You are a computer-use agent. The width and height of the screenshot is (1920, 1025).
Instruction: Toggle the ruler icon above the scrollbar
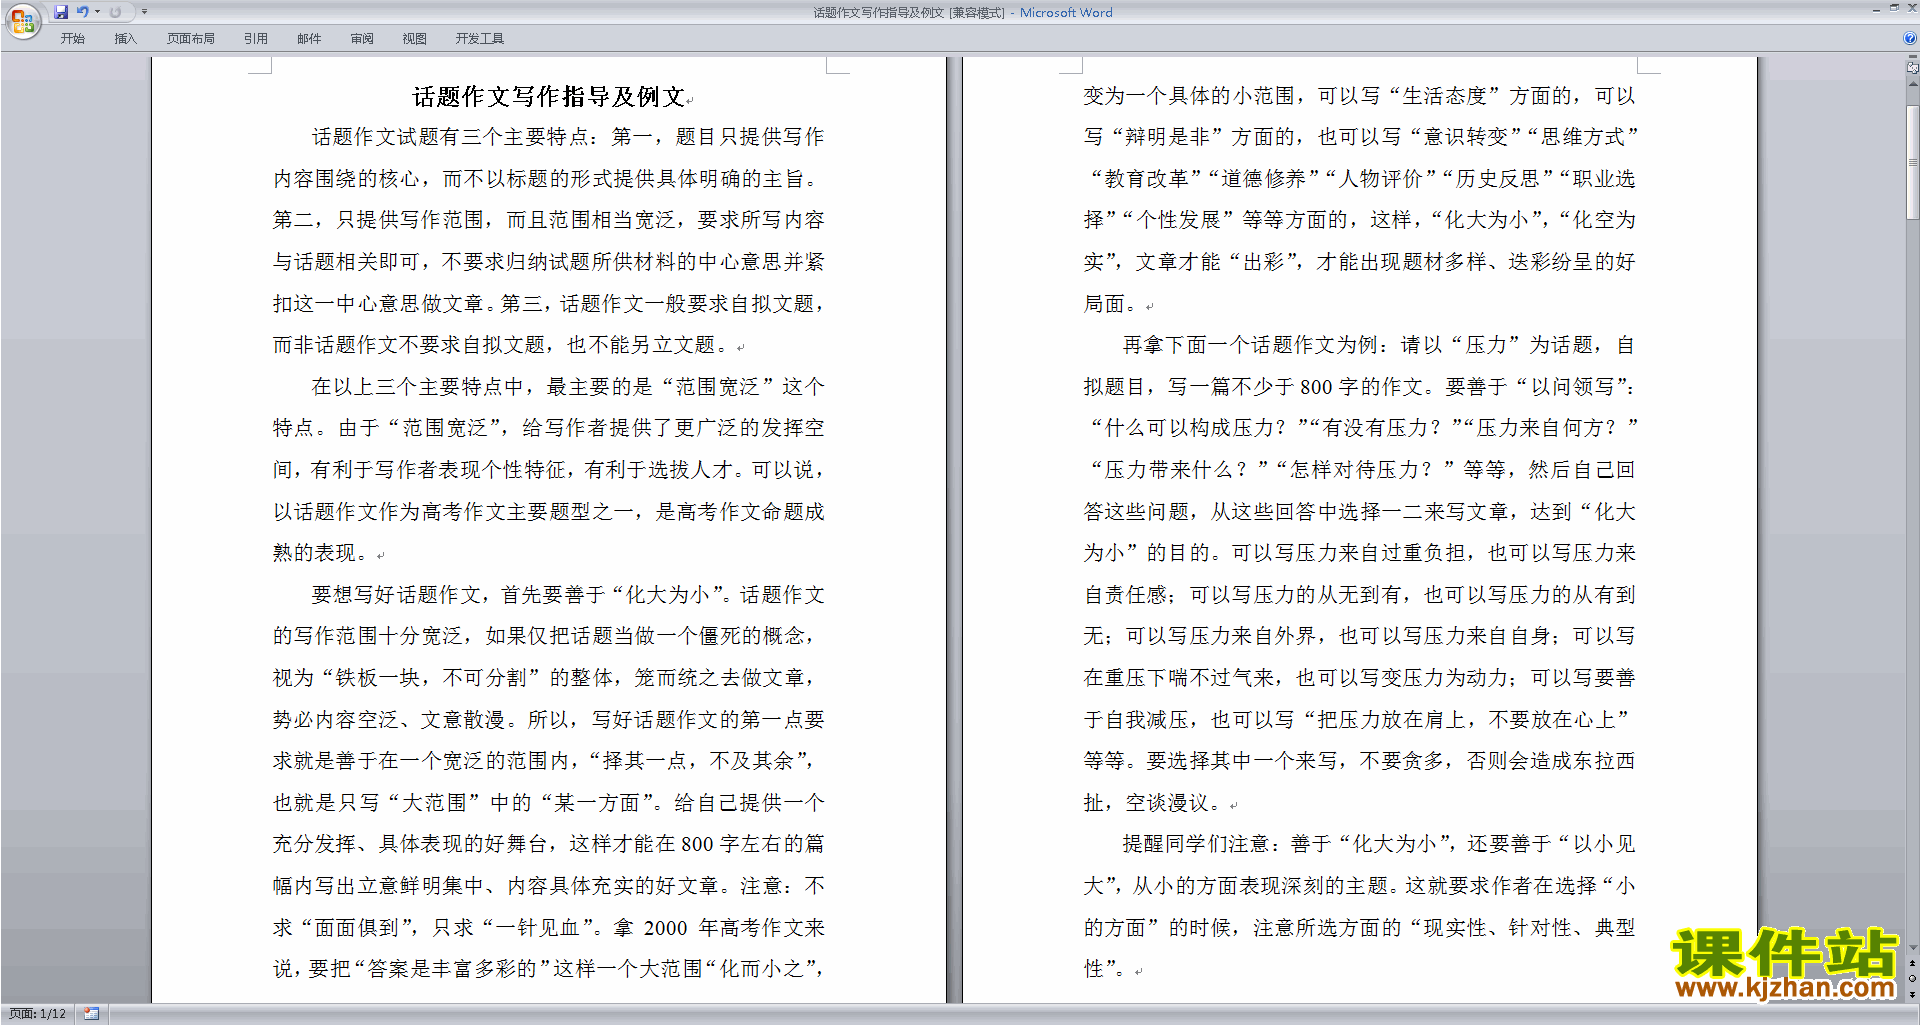click(x=1912, y=69)
